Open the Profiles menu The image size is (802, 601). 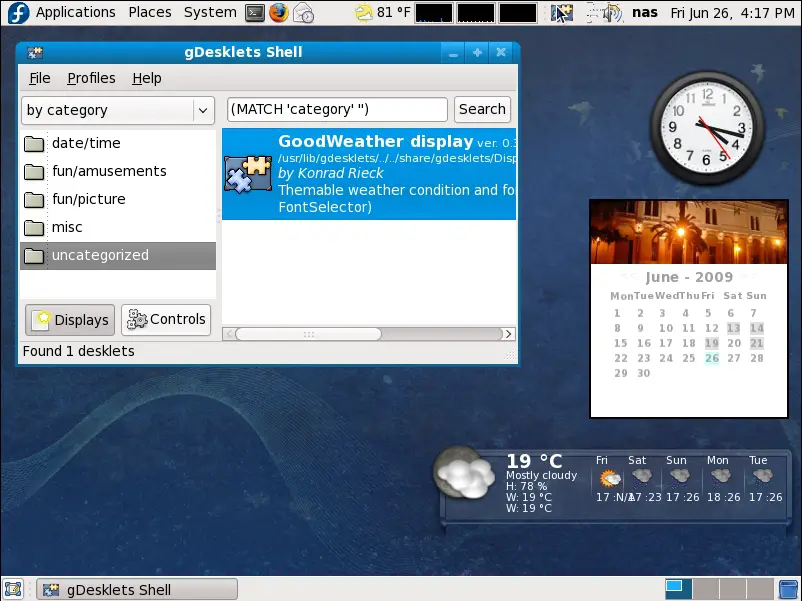pyautogui.click(x=91, y=78)
